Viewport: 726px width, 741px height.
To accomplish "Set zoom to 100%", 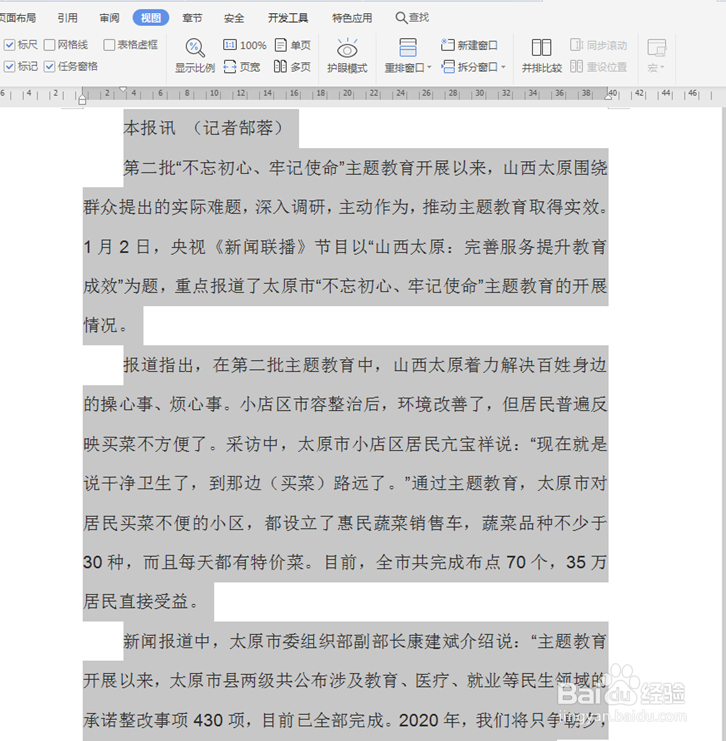I will coord(244,45).
